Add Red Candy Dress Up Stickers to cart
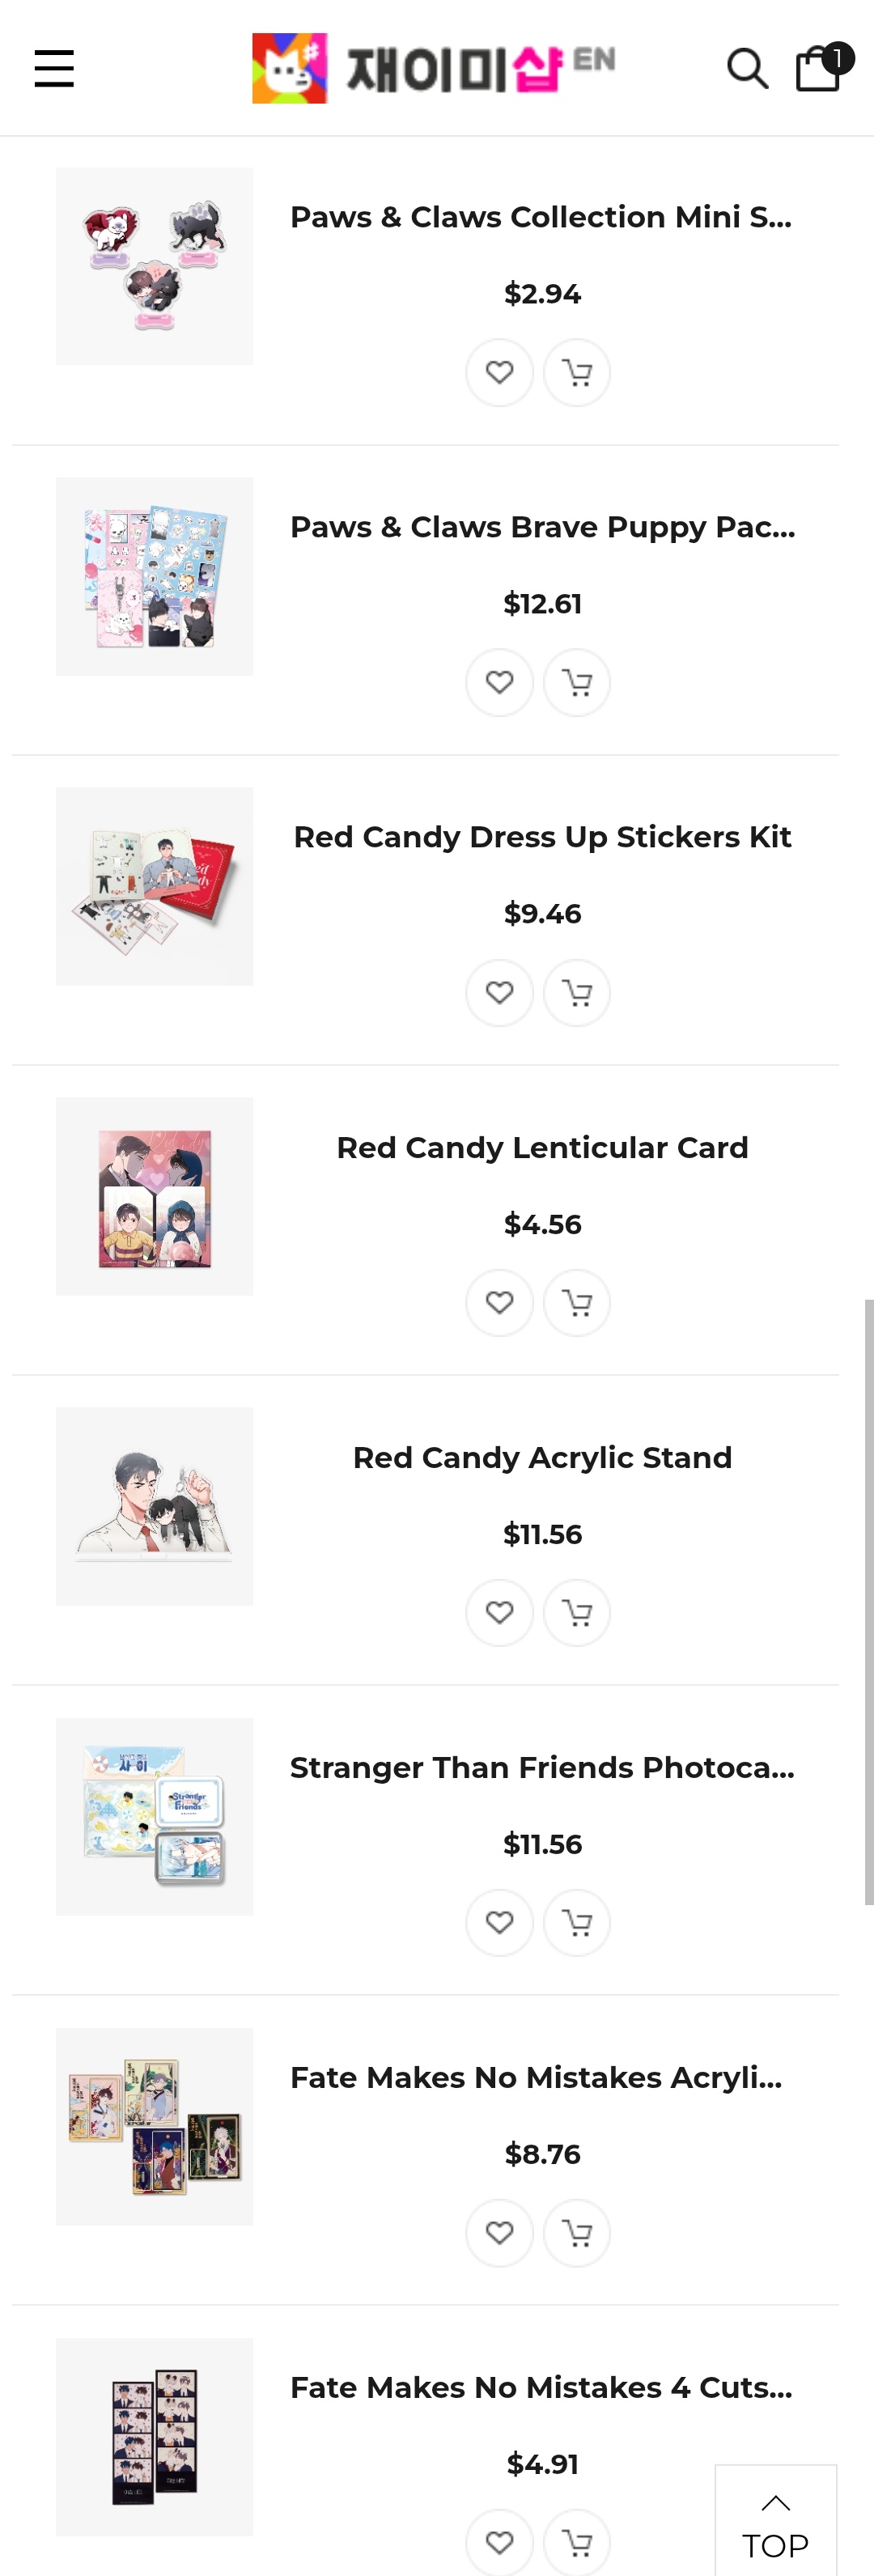The width and height of the screenshot is (874, 2576). [x=577, y=993]
